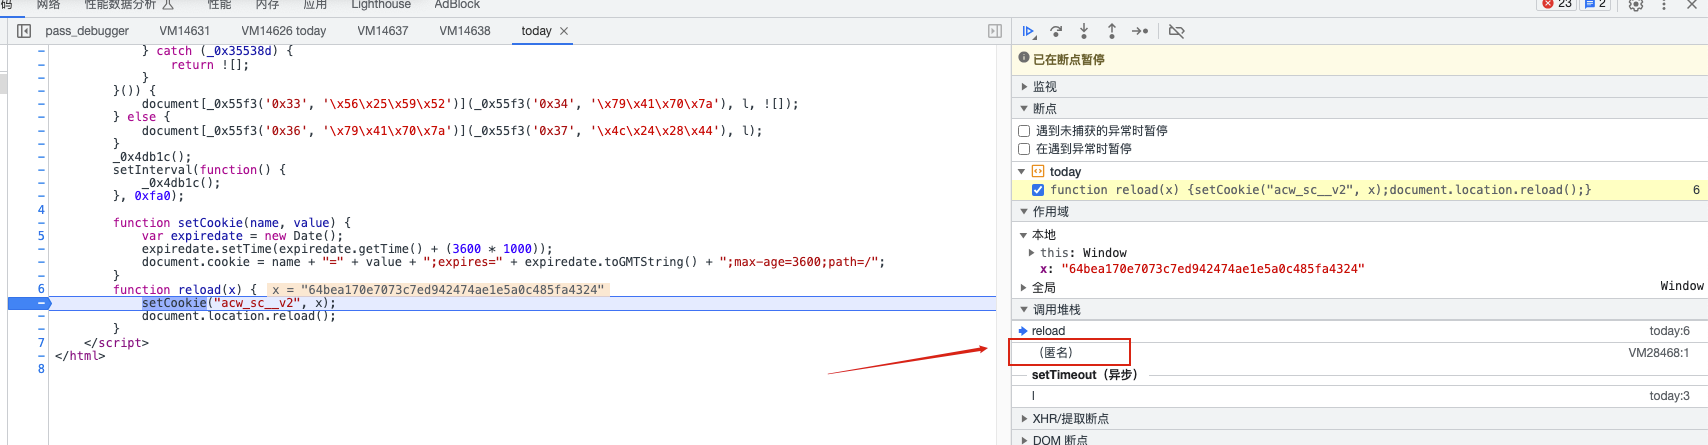Open the AdBlock panel tab
The image size is (1708, 445).
[x=457, y=5]
